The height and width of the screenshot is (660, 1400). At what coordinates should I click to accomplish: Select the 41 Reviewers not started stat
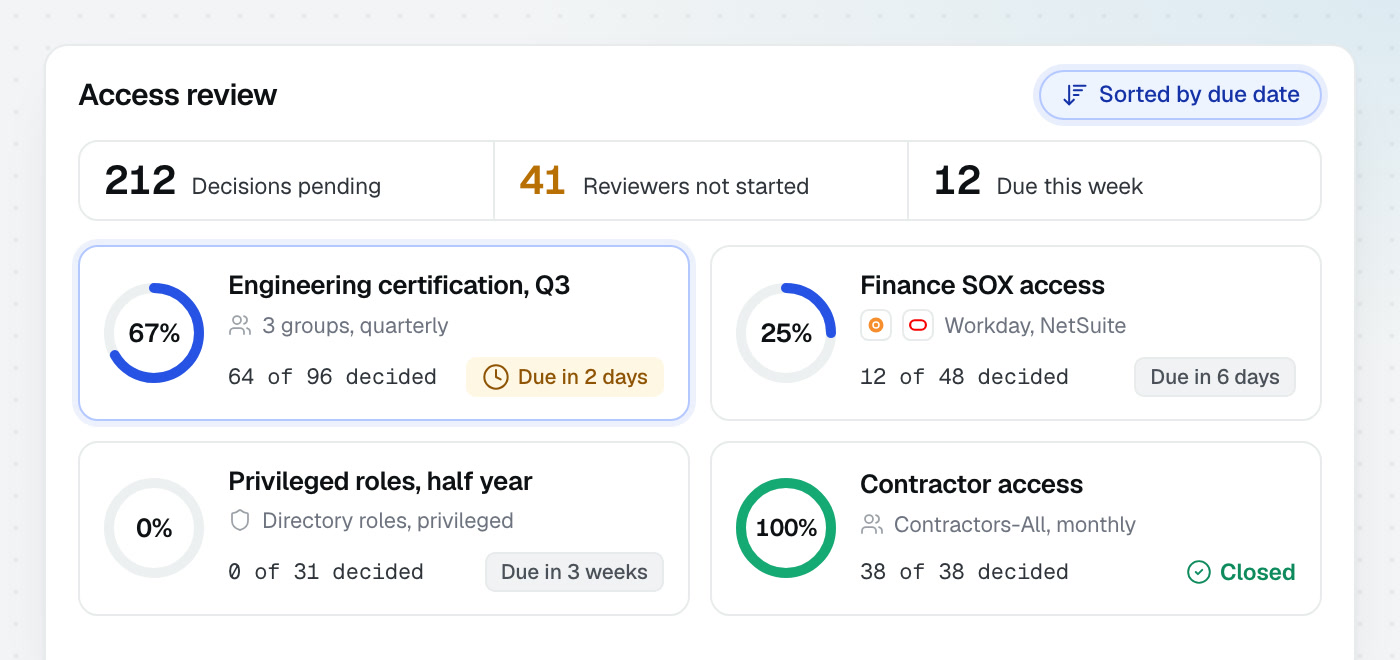click(701, 180)
